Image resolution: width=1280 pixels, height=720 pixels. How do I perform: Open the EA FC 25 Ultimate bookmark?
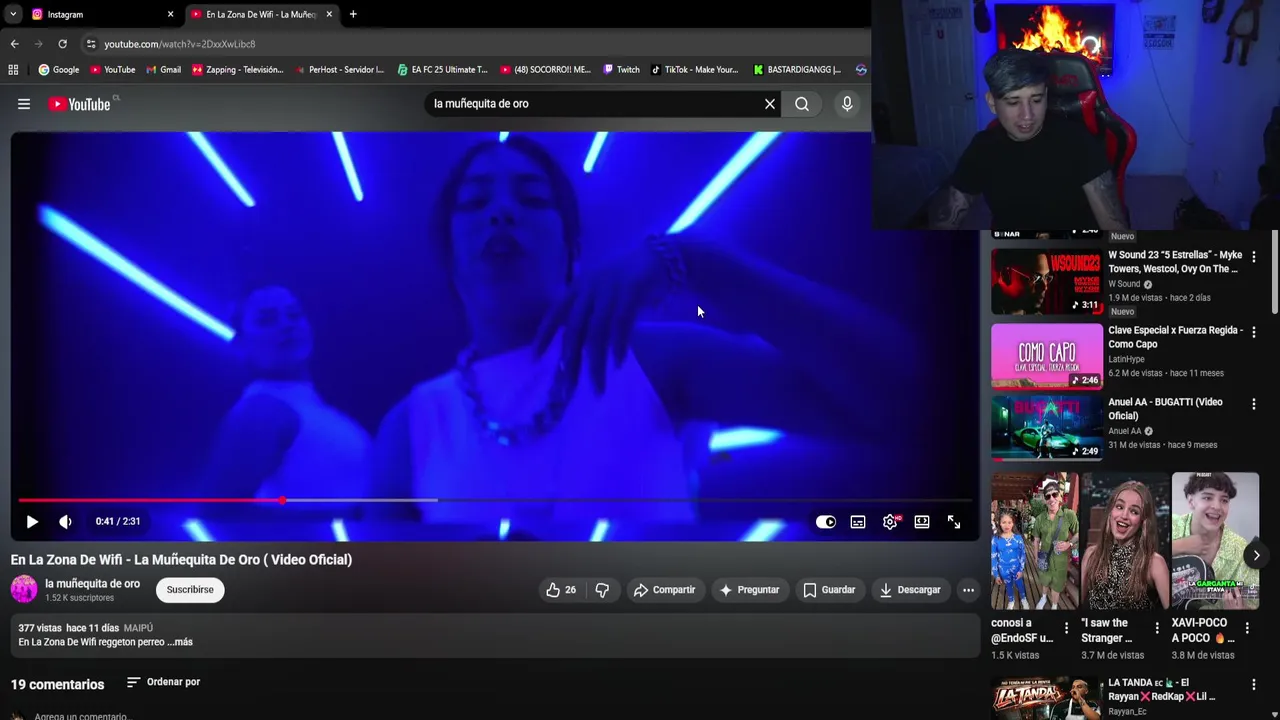pyautogui.click(x=443, y=70)
